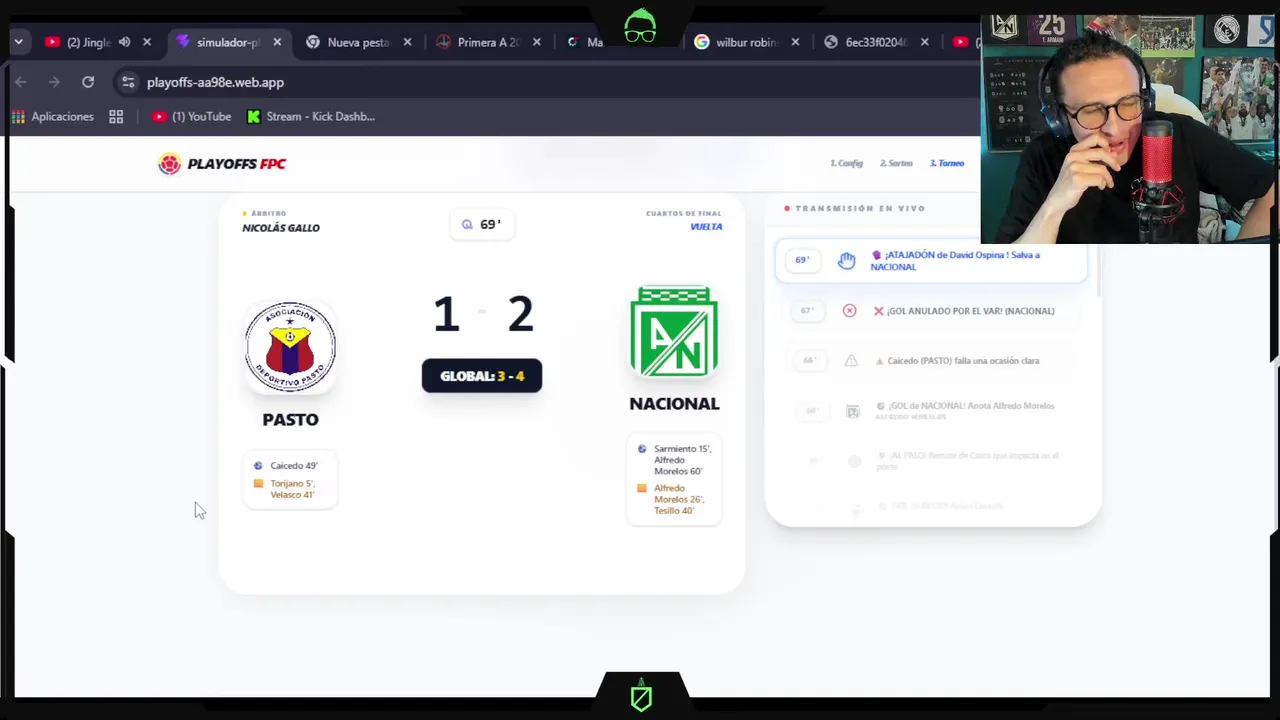
Task: Click Pasto yellow card icon by Torijano
Action: click(258, 484)
